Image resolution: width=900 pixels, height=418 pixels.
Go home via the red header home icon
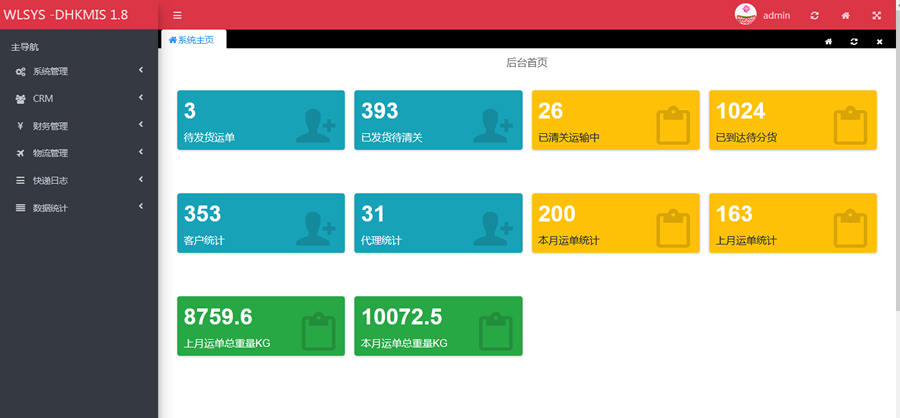tap(845, 16)
